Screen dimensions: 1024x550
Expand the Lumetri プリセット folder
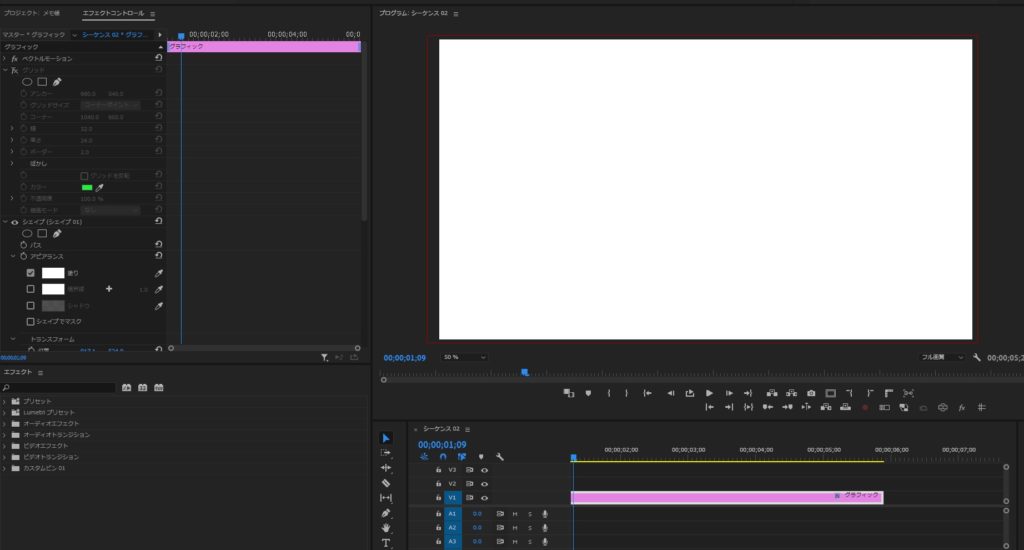pyautogui.click(x=5, y=412)
